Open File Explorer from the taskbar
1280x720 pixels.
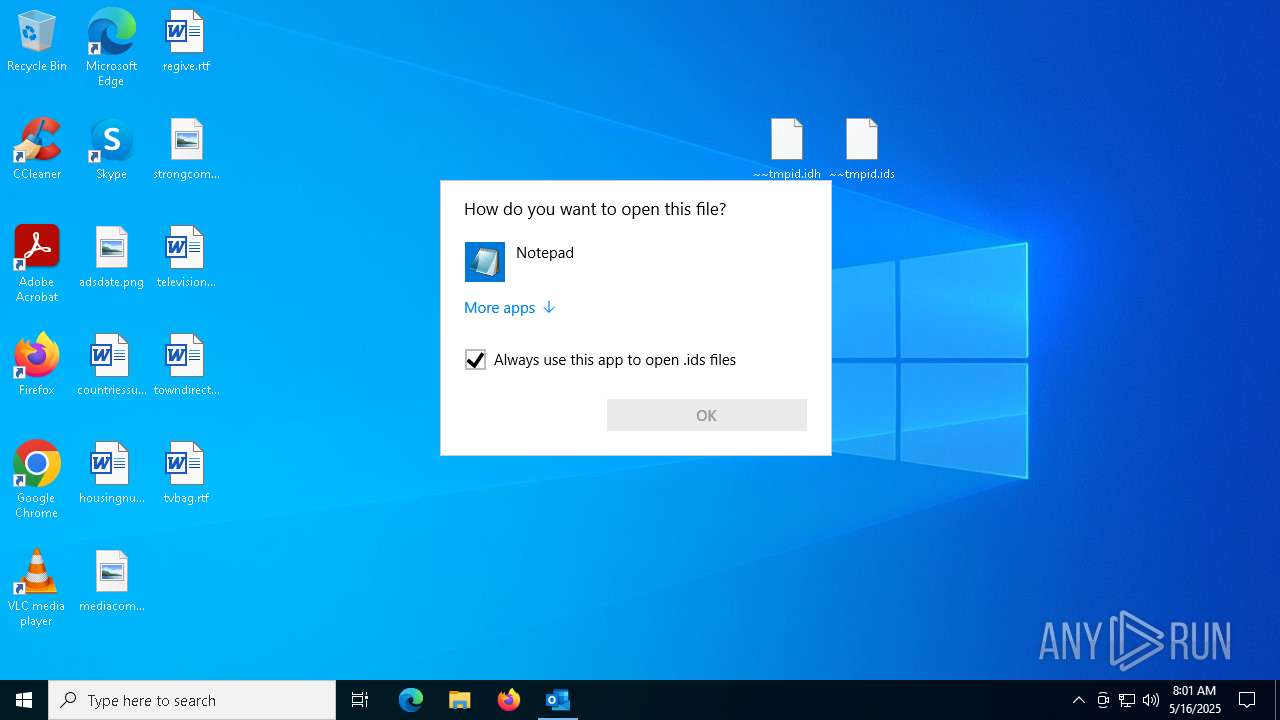coord(460,700)
